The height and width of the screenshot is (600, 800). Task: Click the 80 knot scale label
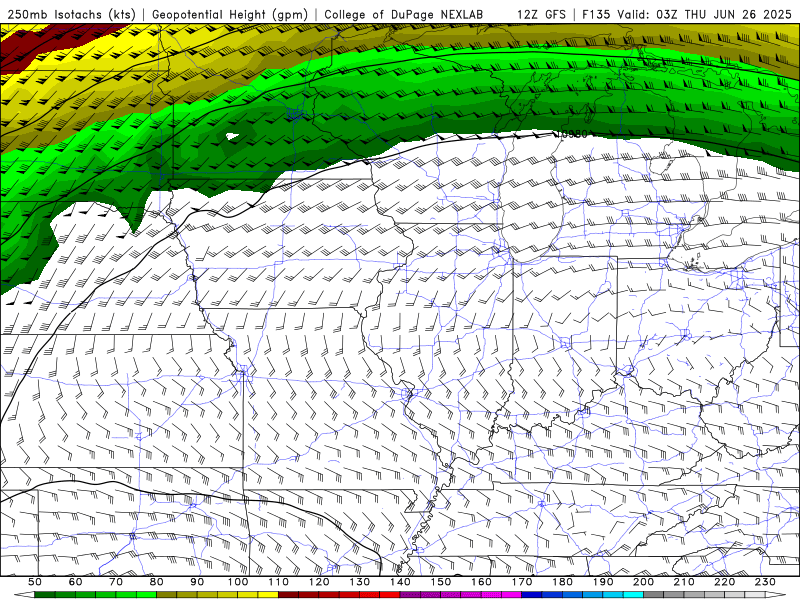click(157, 582)
